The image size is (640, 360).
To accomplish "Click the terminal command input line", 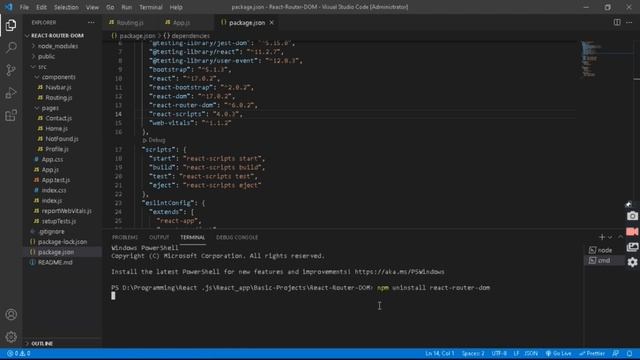I will pos(300,288).
